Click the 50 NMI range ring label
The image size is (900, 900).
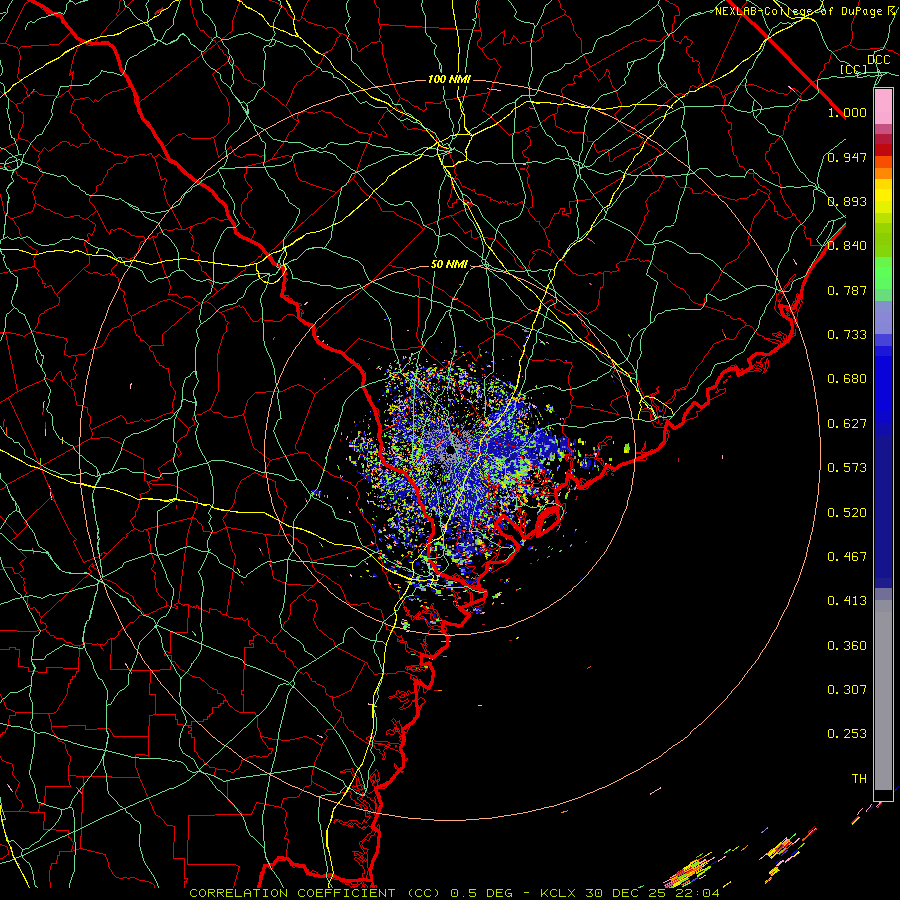pos(449,265)
